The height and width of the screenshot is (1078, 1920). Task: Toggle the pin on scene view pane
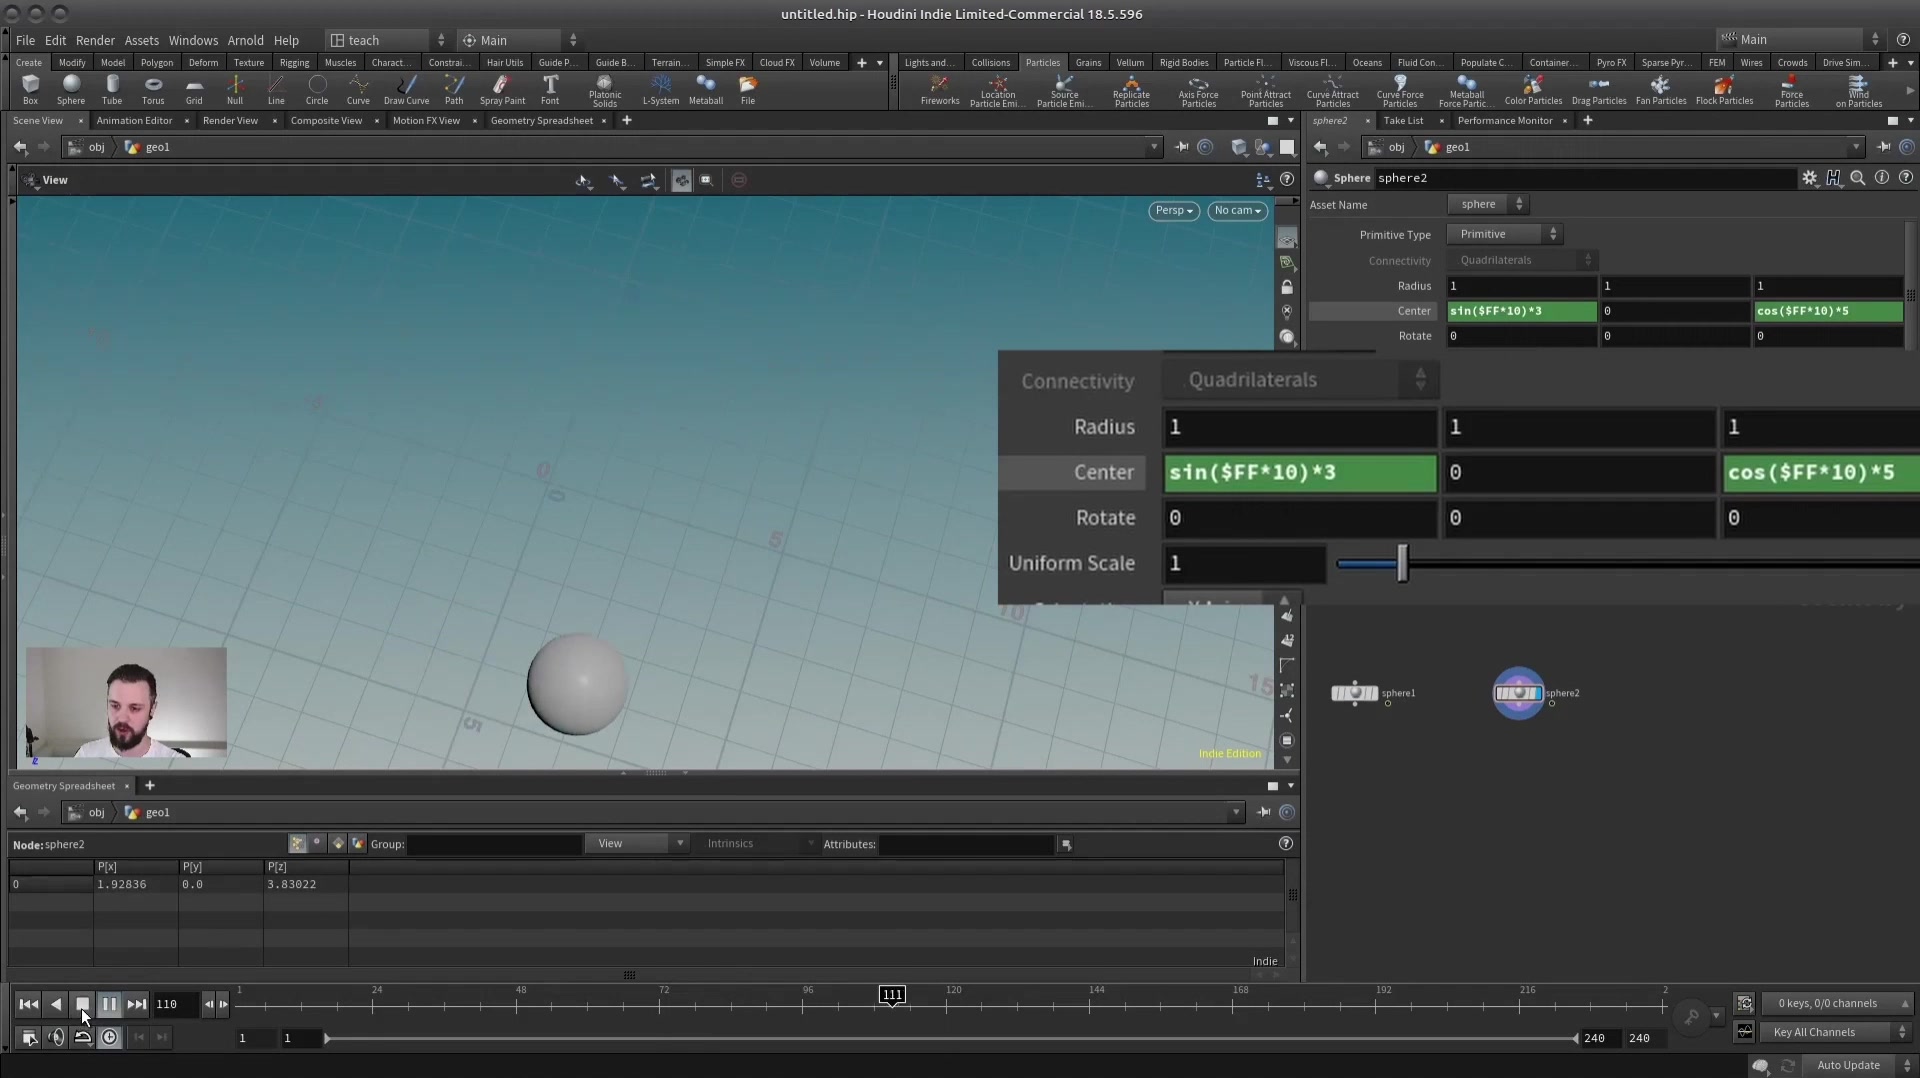pyautogui.click(x=1181, y=147)
